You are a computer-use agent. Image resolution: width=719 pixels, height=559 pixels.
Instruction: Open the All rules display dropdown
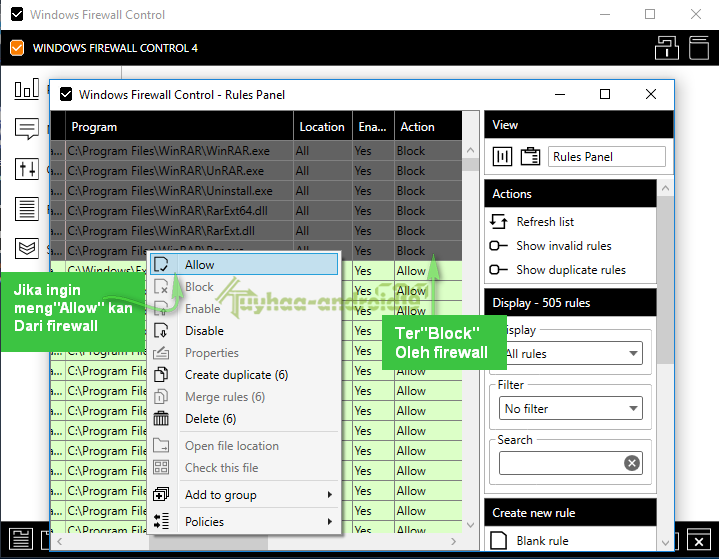pos(571,354)
